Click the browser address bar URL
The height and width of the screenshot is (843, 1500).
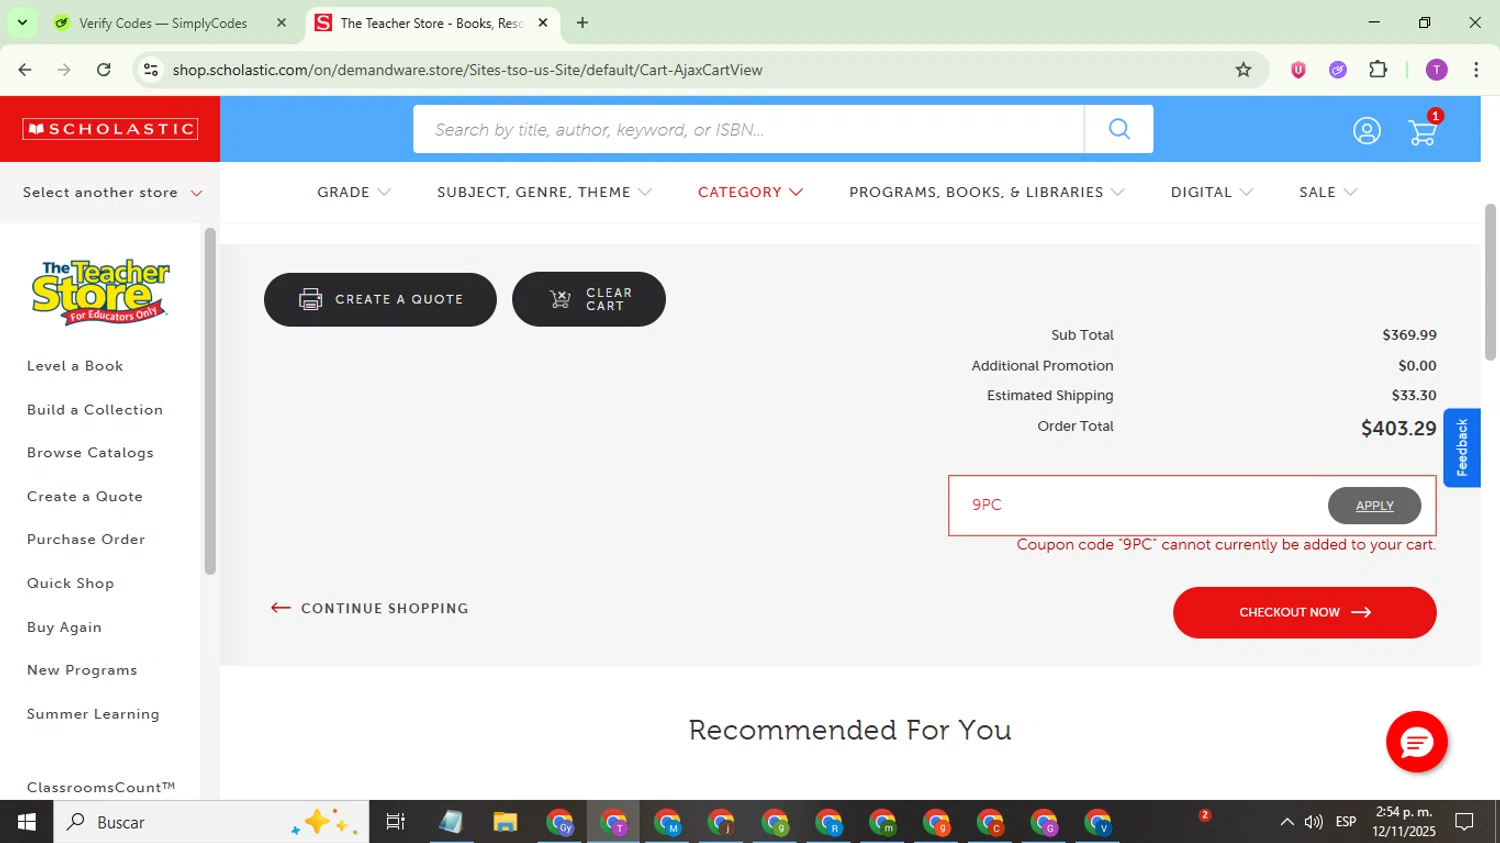click(x=467, y=70)
